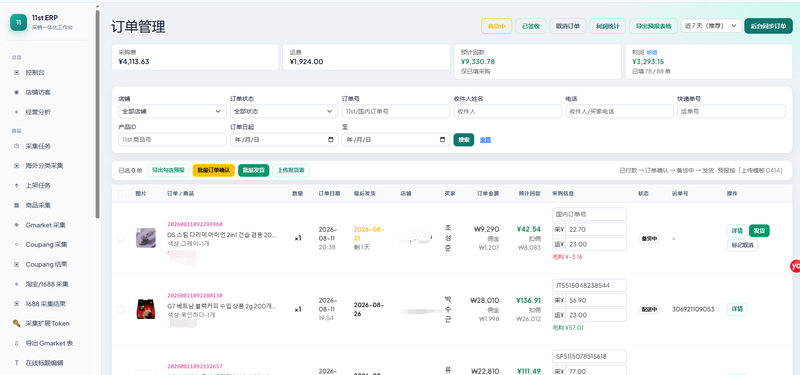Click 采 price field showing 22.70

595,229
